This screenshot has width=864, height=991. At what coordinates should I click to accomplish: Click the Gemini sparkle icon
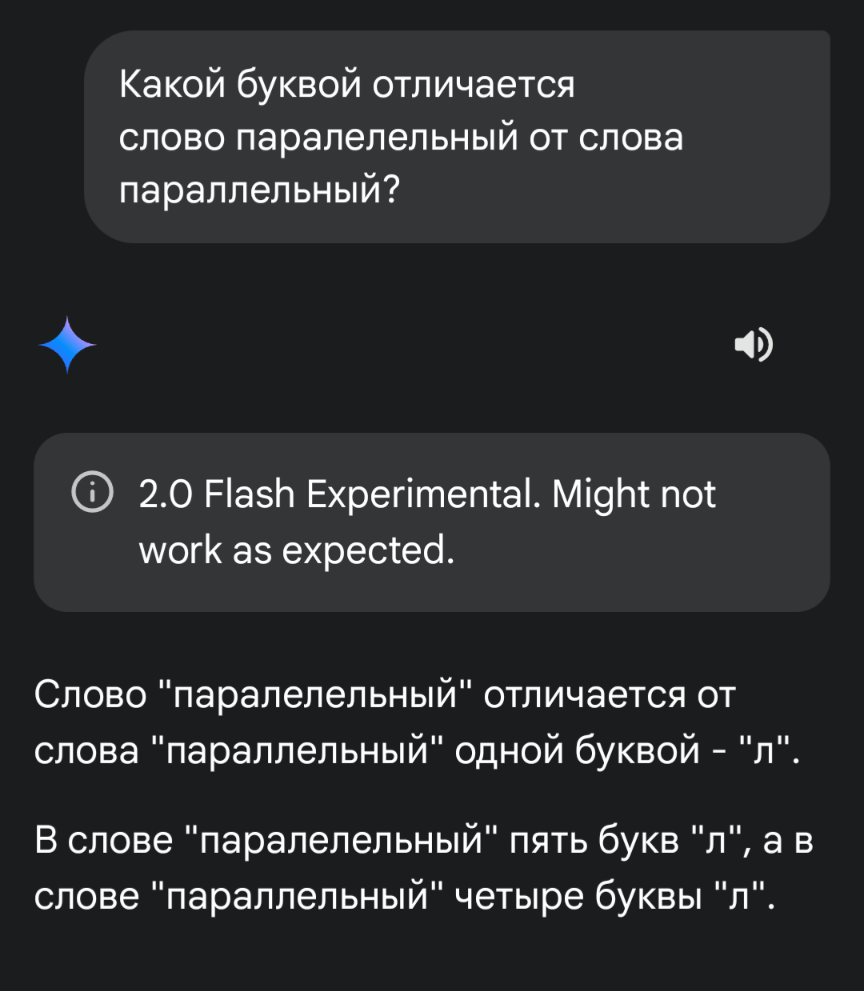click(x=67, y=345)
